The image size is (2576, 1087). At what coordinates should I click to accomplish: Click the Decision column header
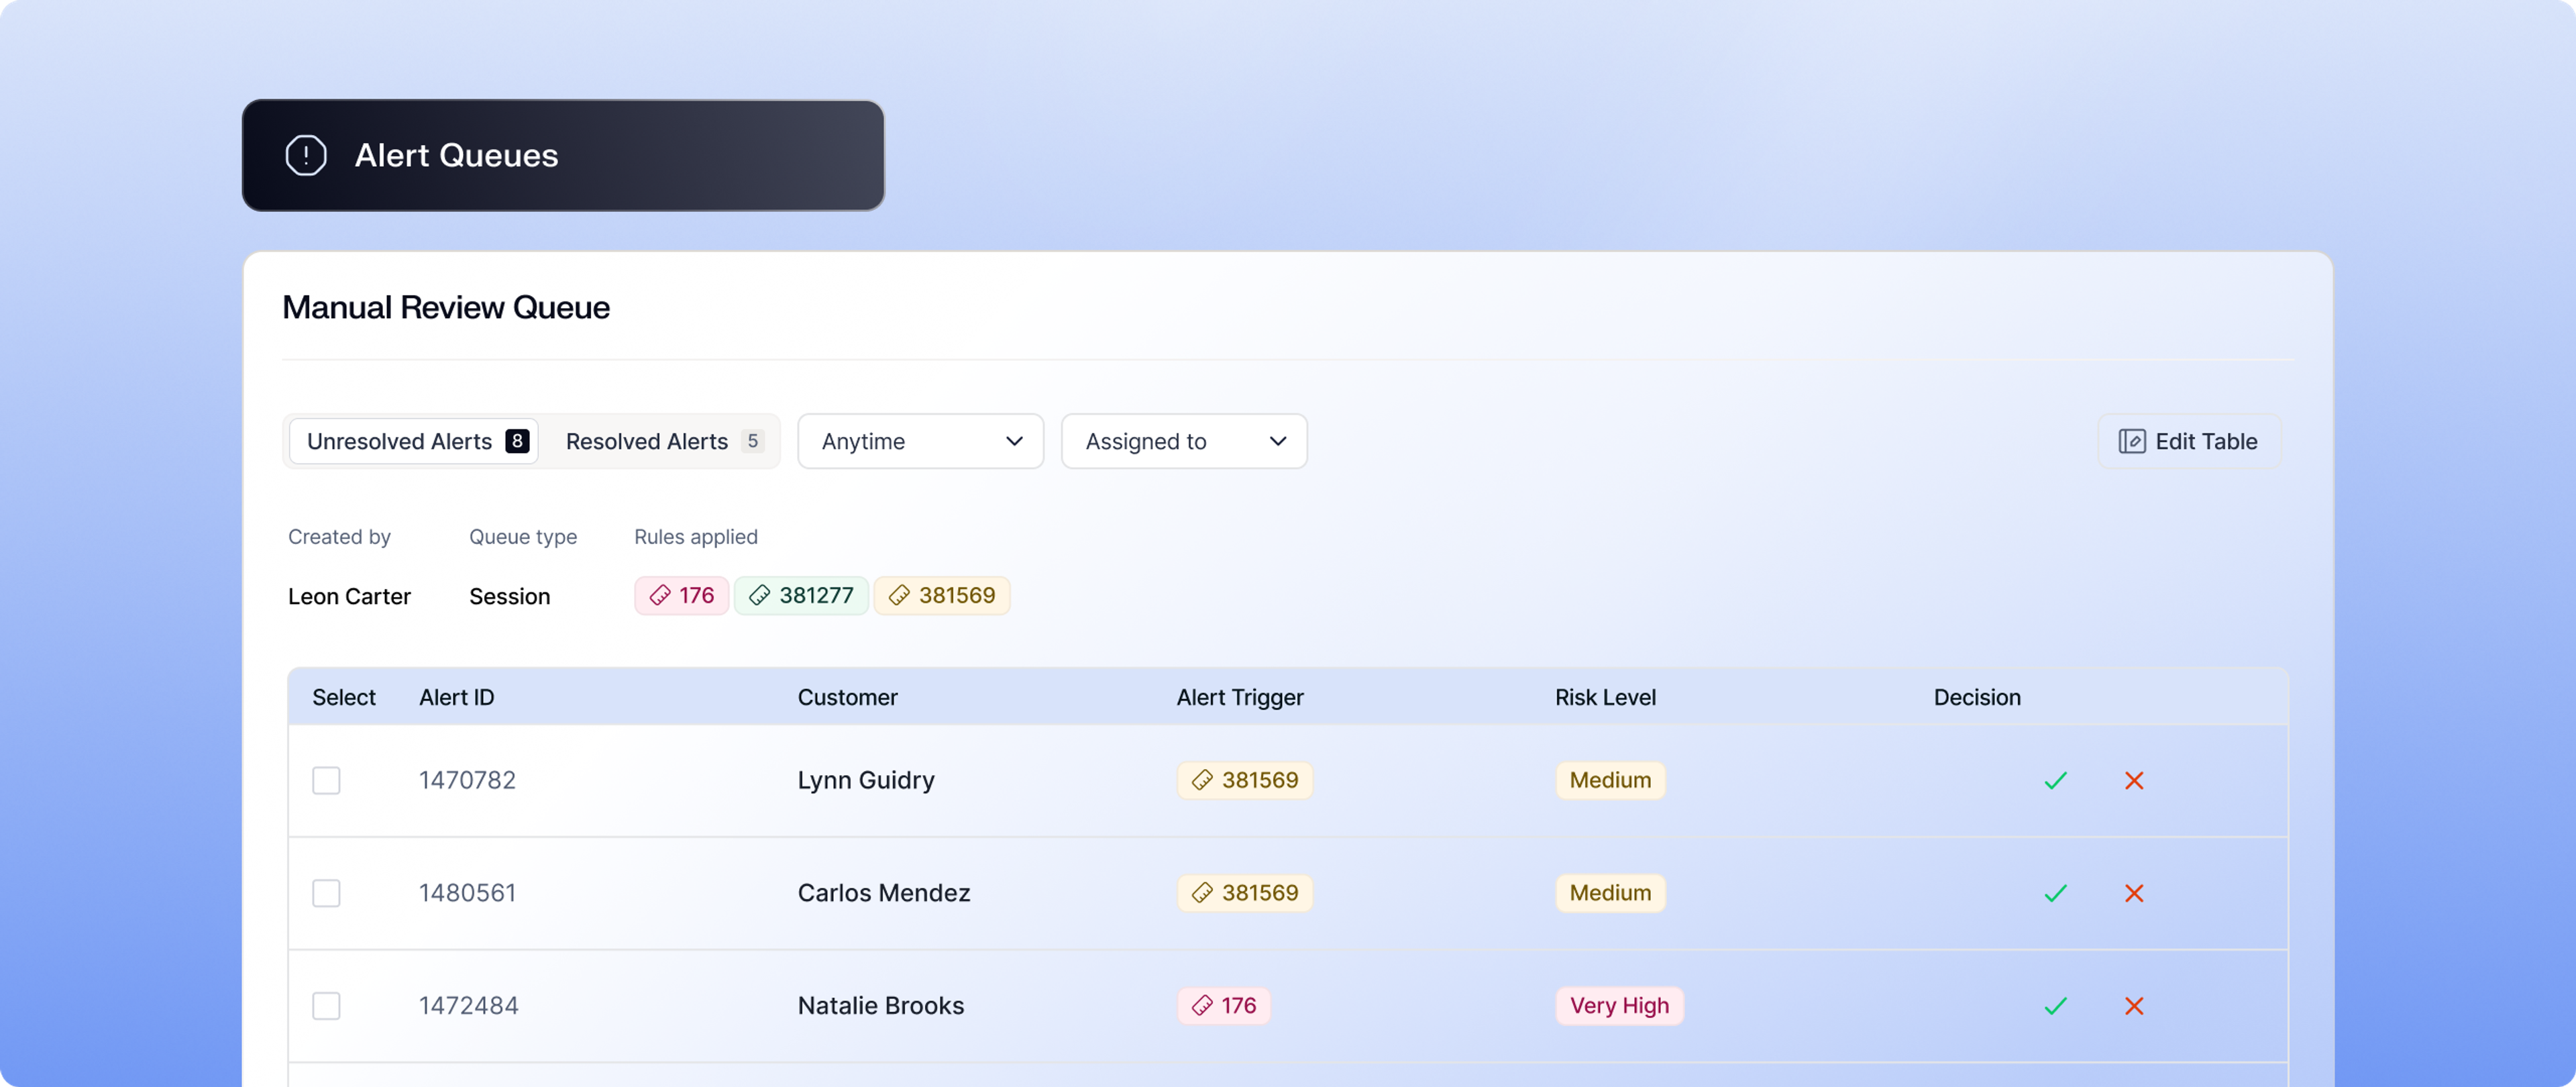[1977, 697]
